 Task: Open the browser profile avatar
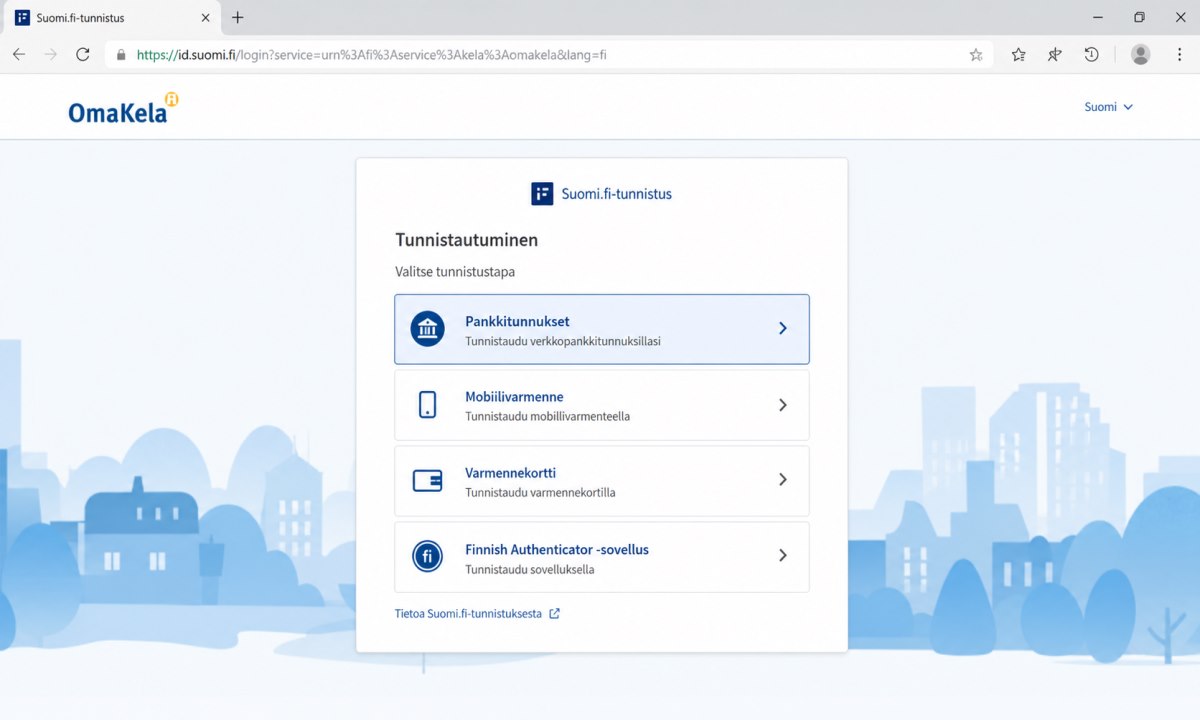(x=1141, y=55)
